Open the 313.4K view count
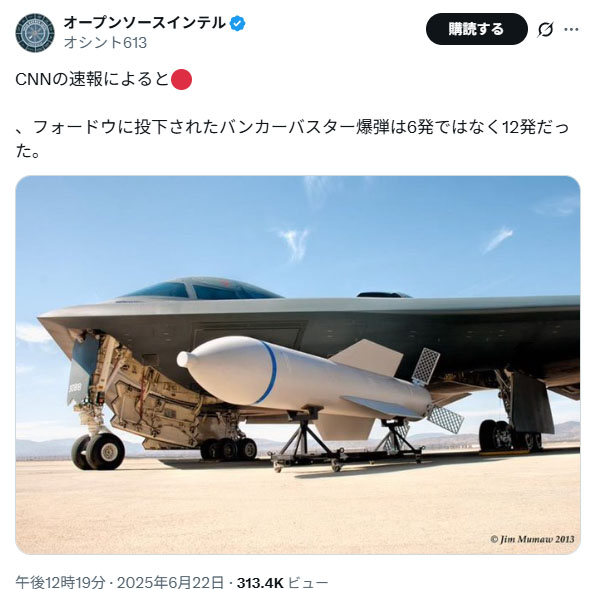The image size is (590, 589). point(260,583)
